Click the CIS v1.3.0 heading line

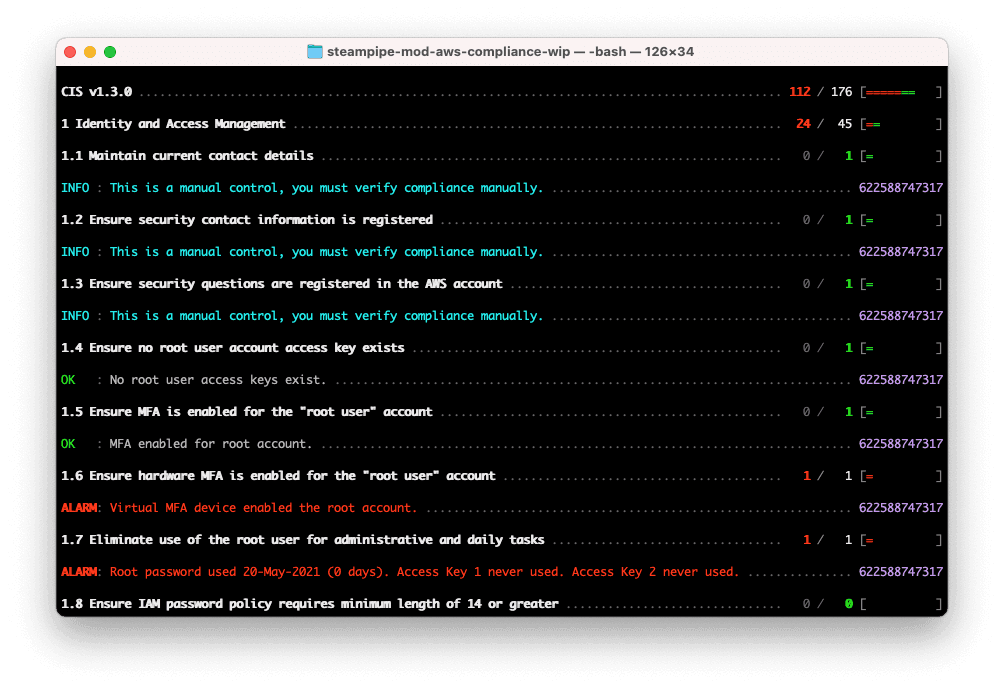click(x=97, y=92)
